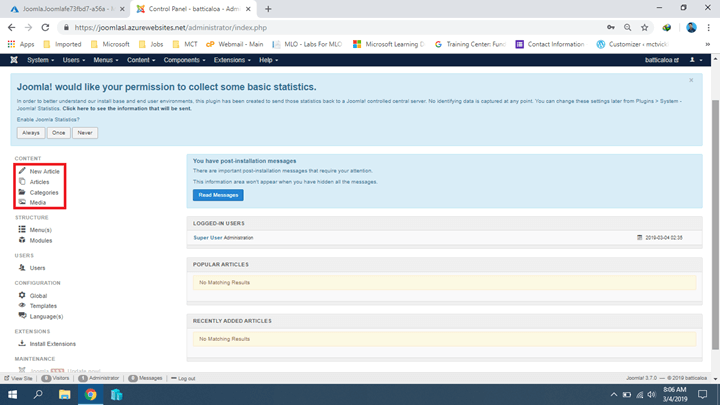Click the Read Messages button

(218, 195)
